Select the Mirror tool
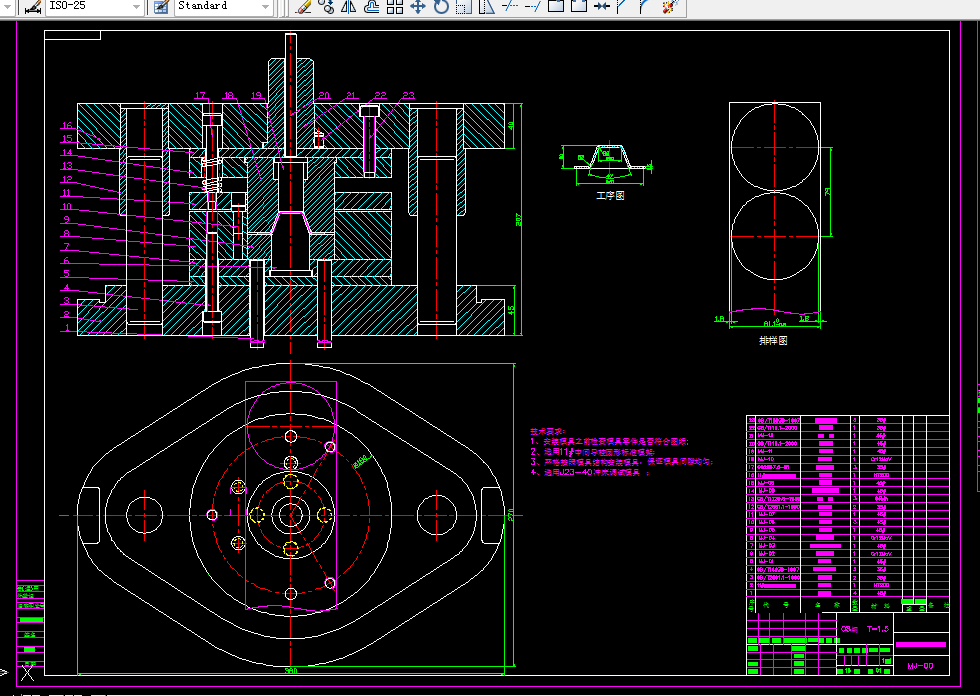Viewport: 980px width, 696px height. pyautogui.click(x=349, y=7)
